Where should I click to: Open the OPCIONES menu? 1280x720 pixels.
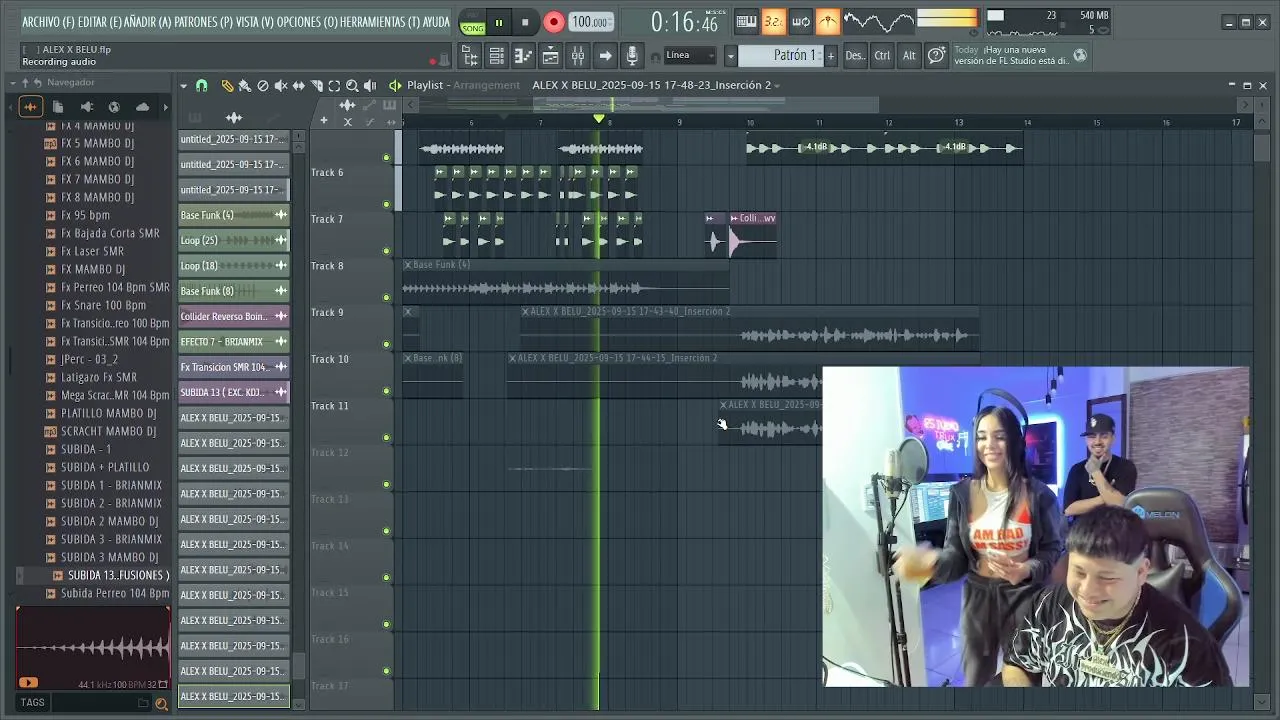tap(307, 22)
